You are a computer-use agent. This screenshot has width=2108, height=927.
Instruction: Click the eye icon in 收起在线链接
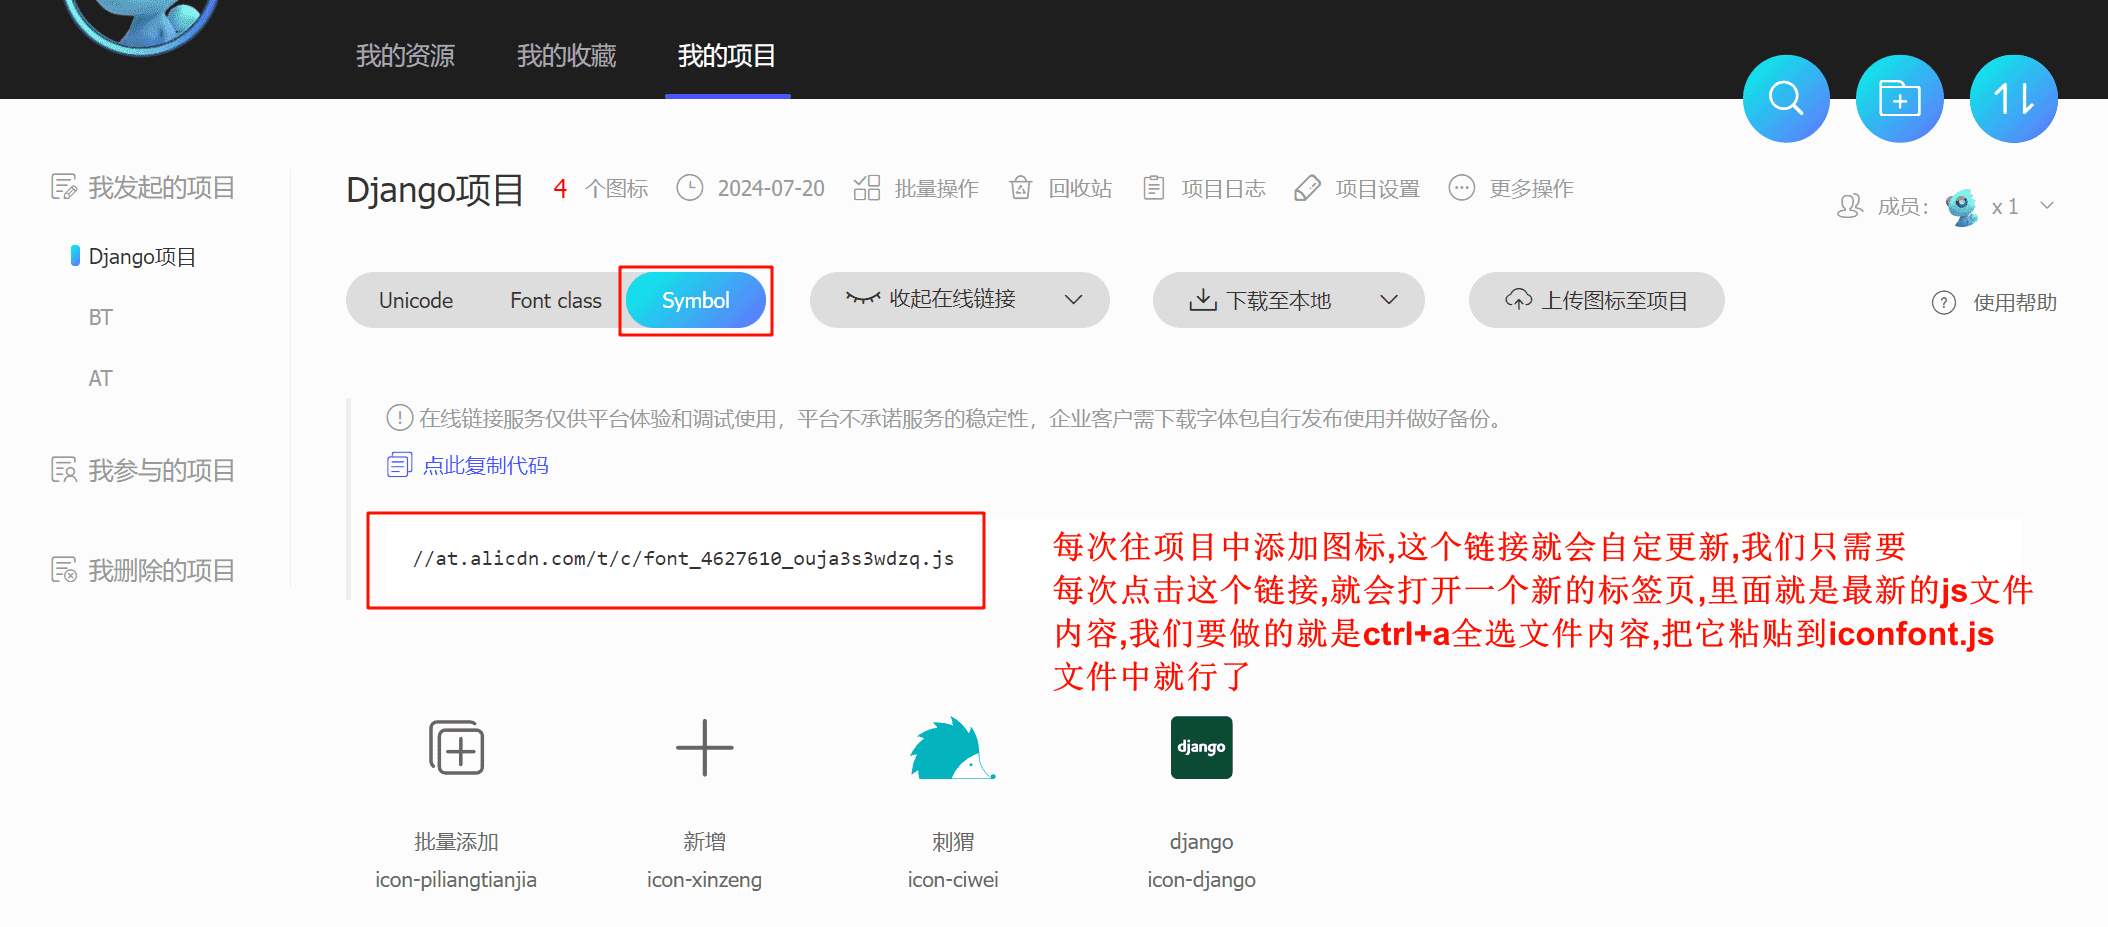[x=863, y=298]
